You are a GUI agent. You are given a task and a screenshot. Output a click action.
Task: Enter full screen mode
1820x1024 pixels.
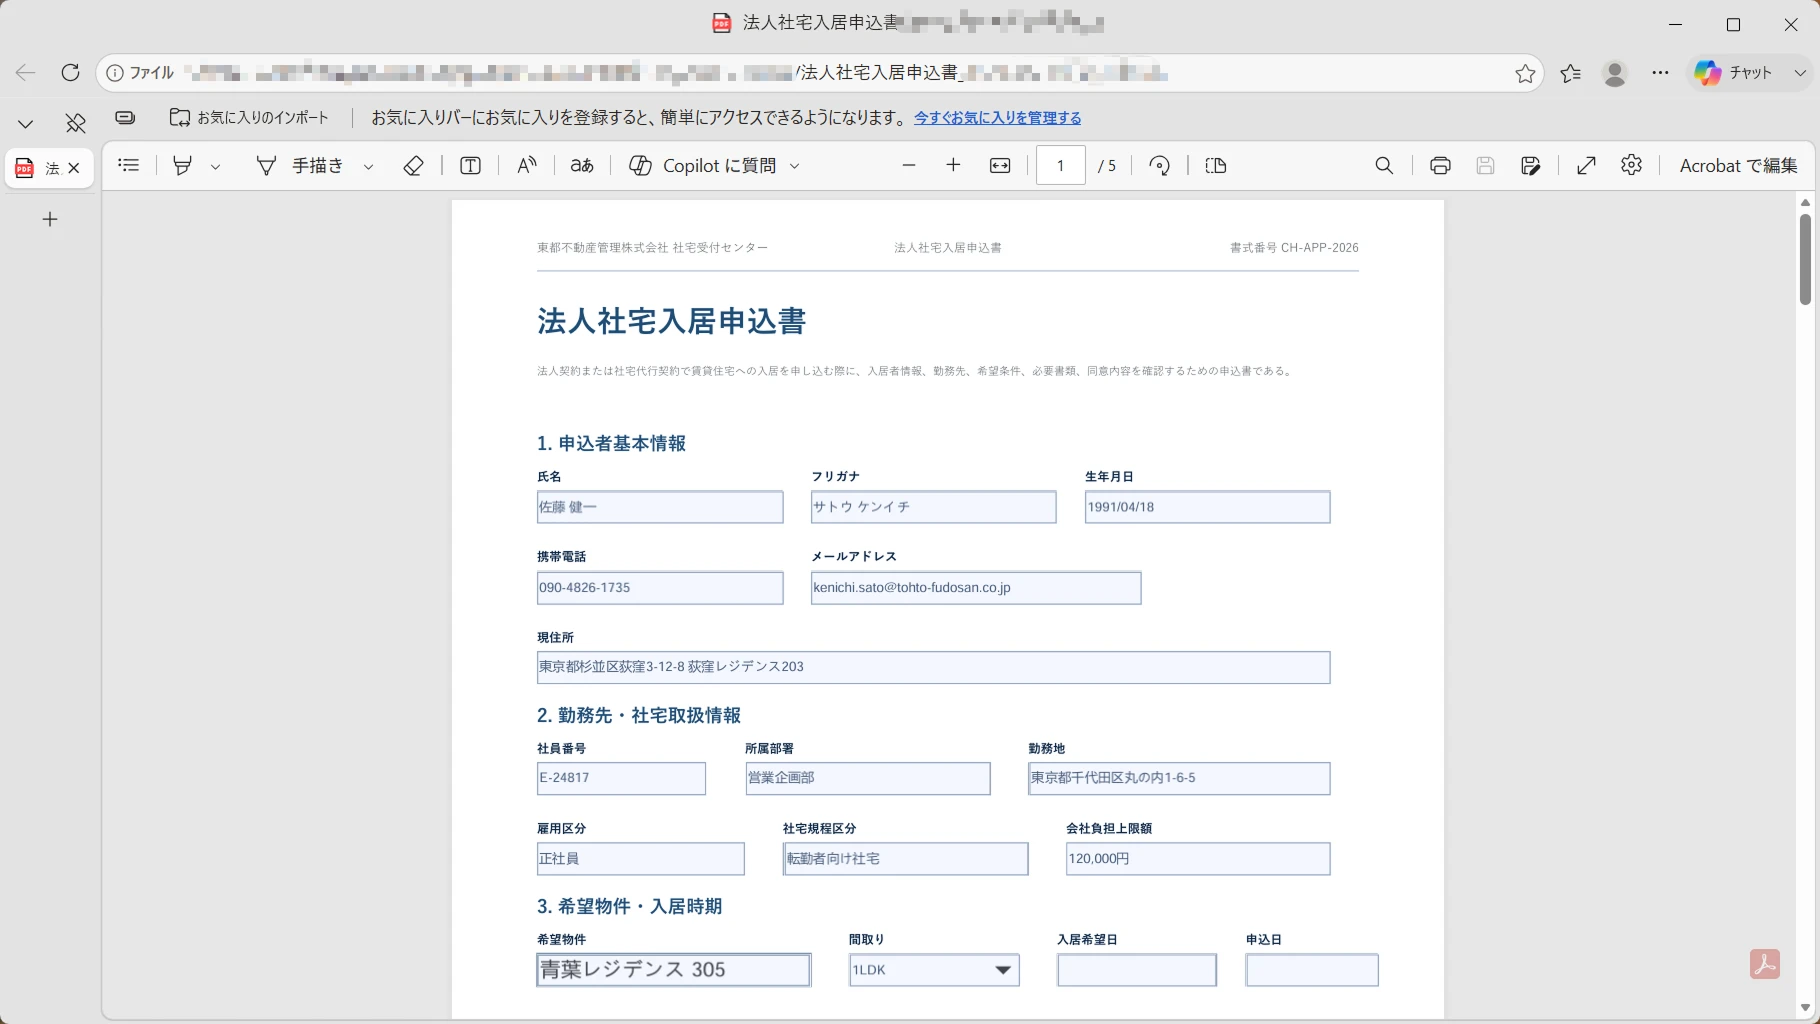coord(1586,165)
